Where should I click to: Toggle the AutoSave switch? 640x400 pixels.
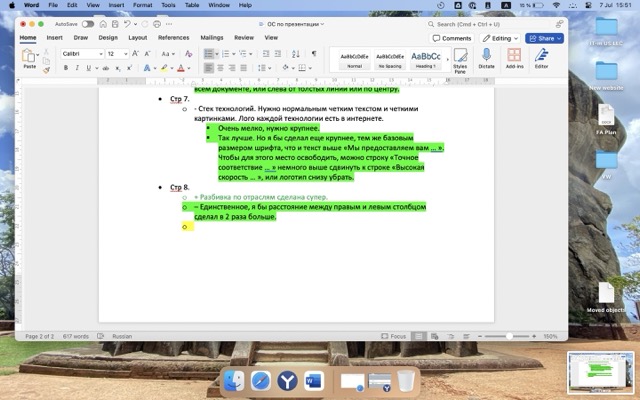point(88,23)
